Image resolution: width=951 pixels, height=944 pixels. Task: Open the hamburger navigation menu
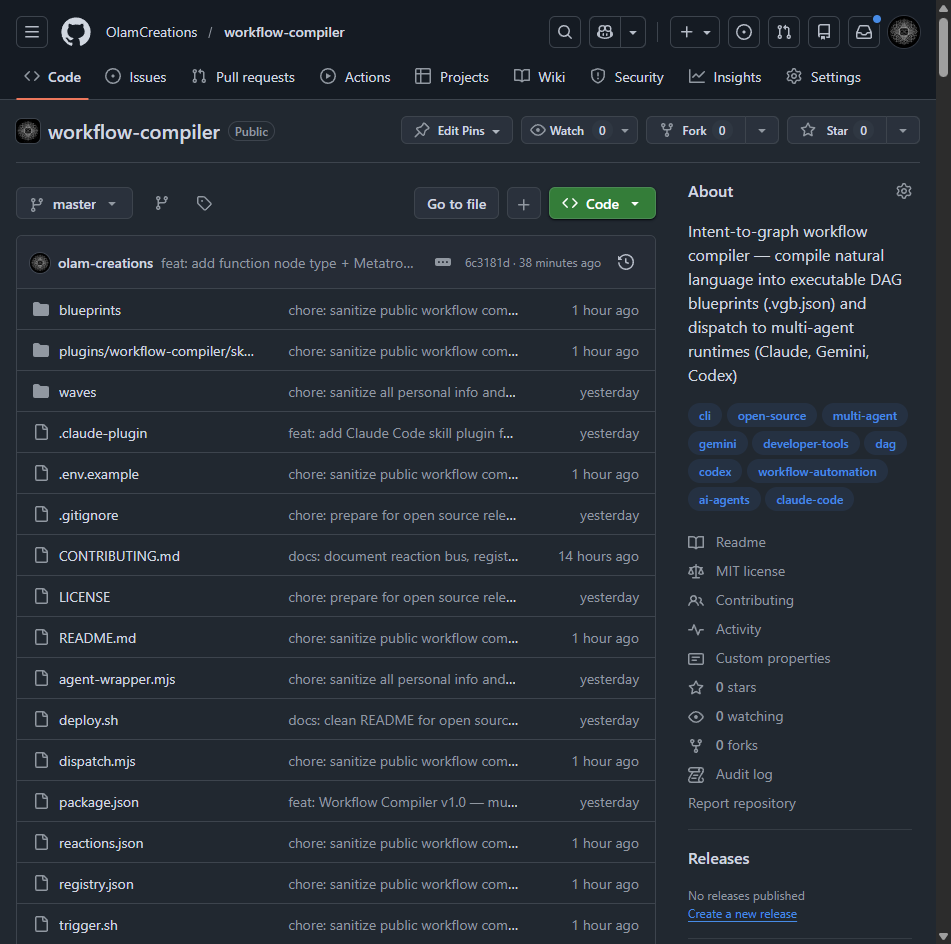[x=32, y=32]
